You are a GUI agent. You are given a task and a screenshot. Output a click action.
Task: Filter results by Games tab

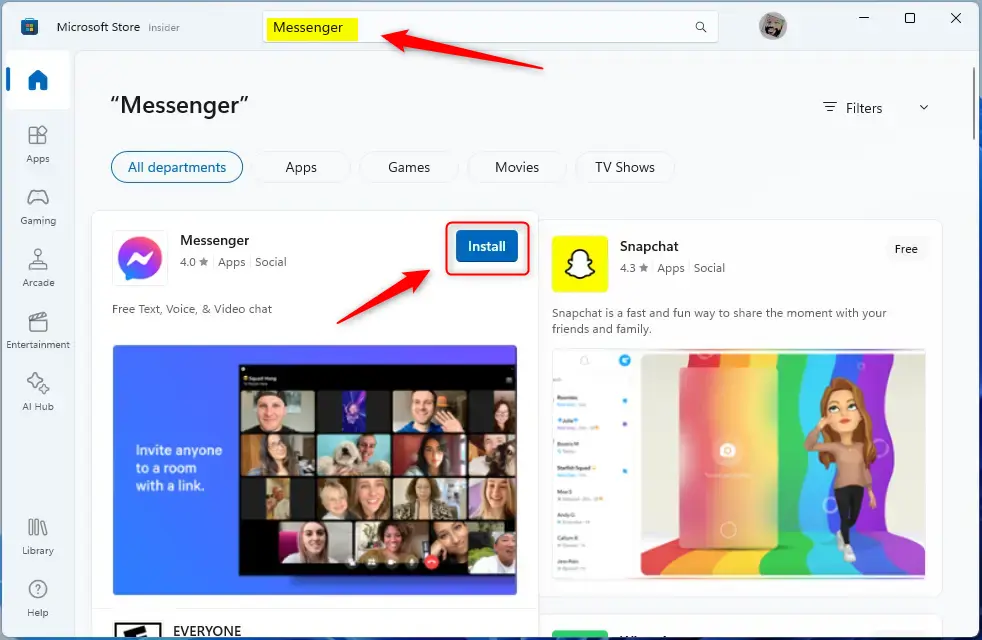pos(409,167)
